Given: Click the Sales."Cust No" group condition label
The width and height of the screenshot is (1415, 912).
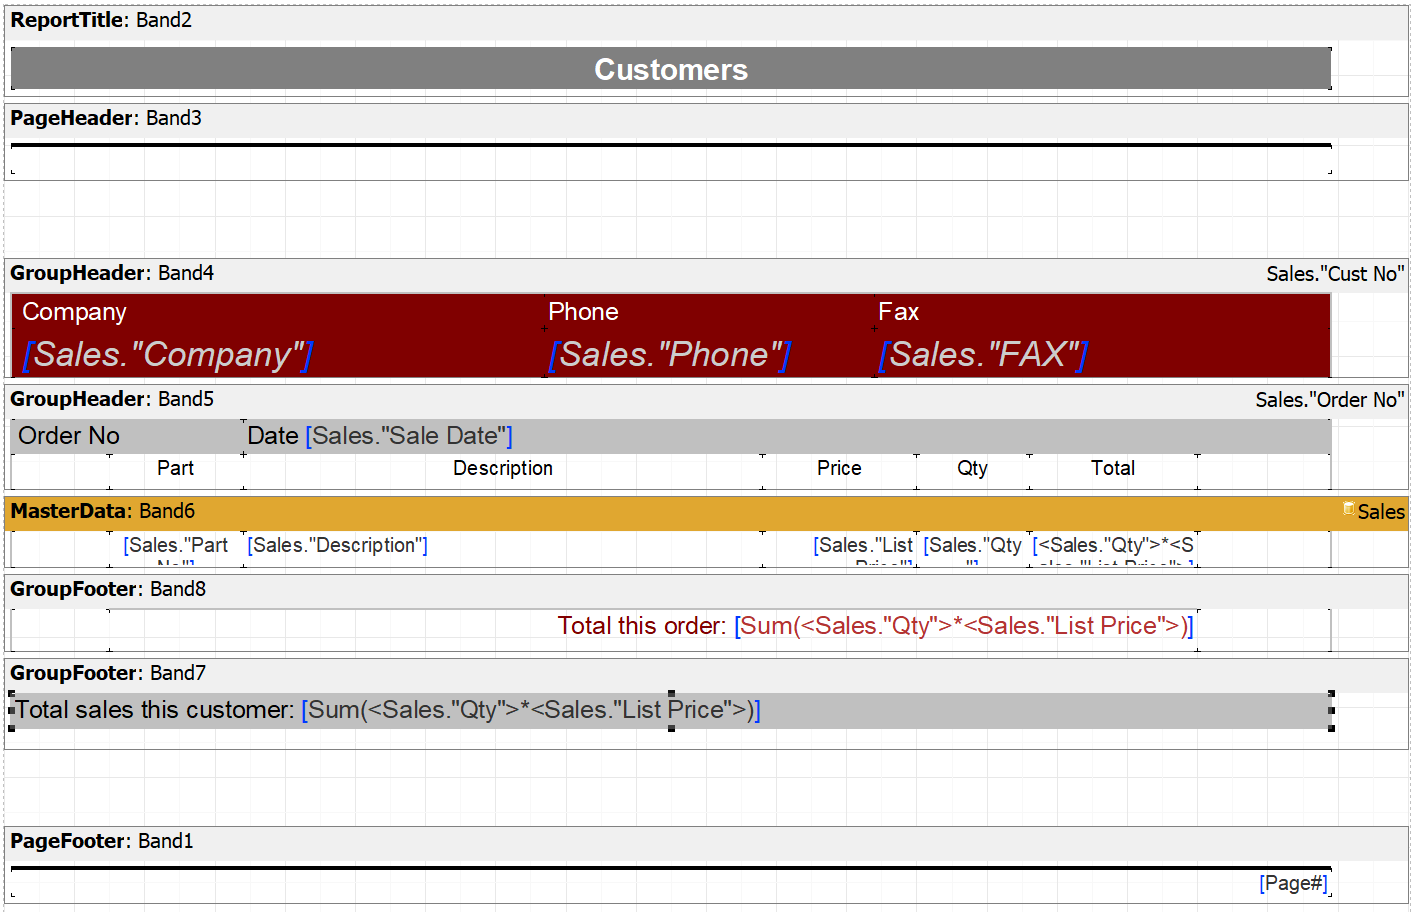Looking at the screenshot, I should coord(1334,274).
